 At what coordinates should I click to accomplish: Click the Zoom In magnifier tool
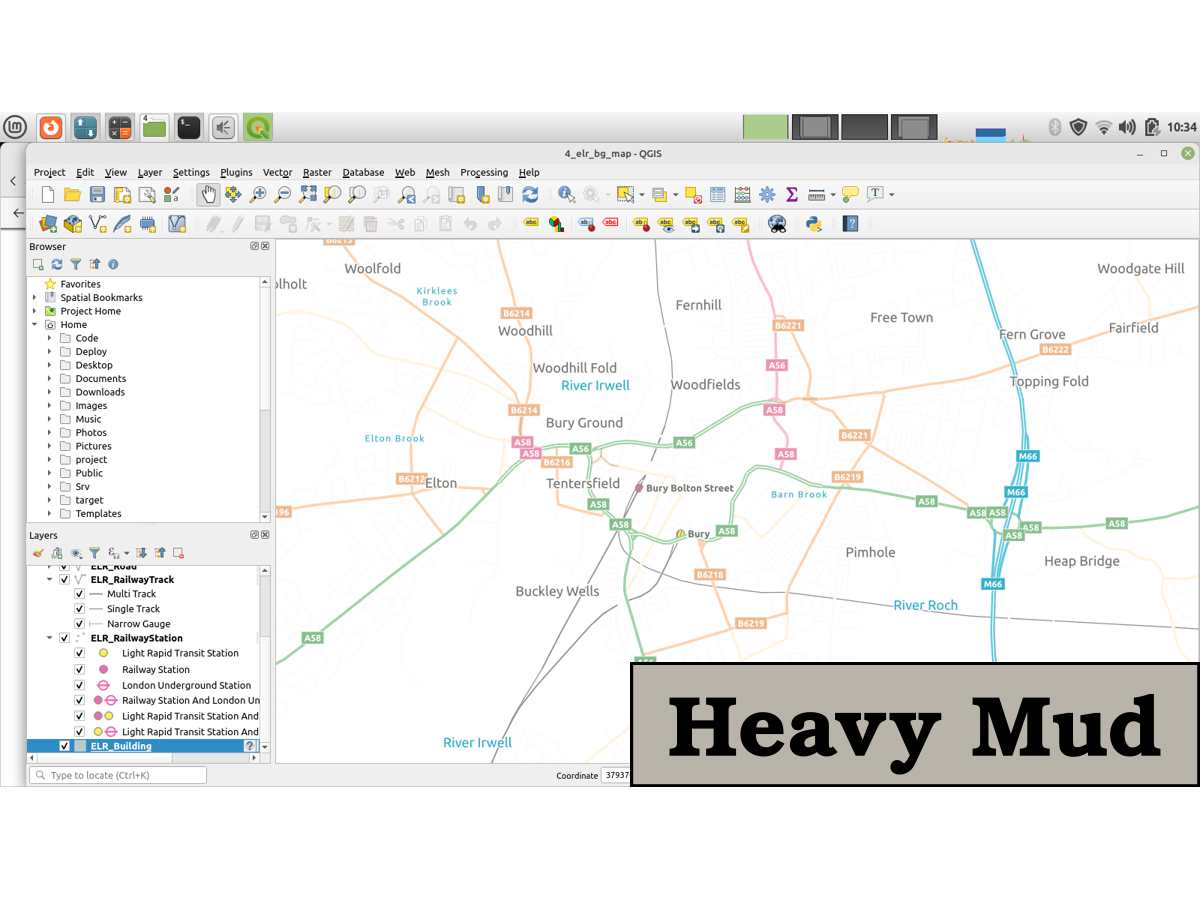click(258, 194)
